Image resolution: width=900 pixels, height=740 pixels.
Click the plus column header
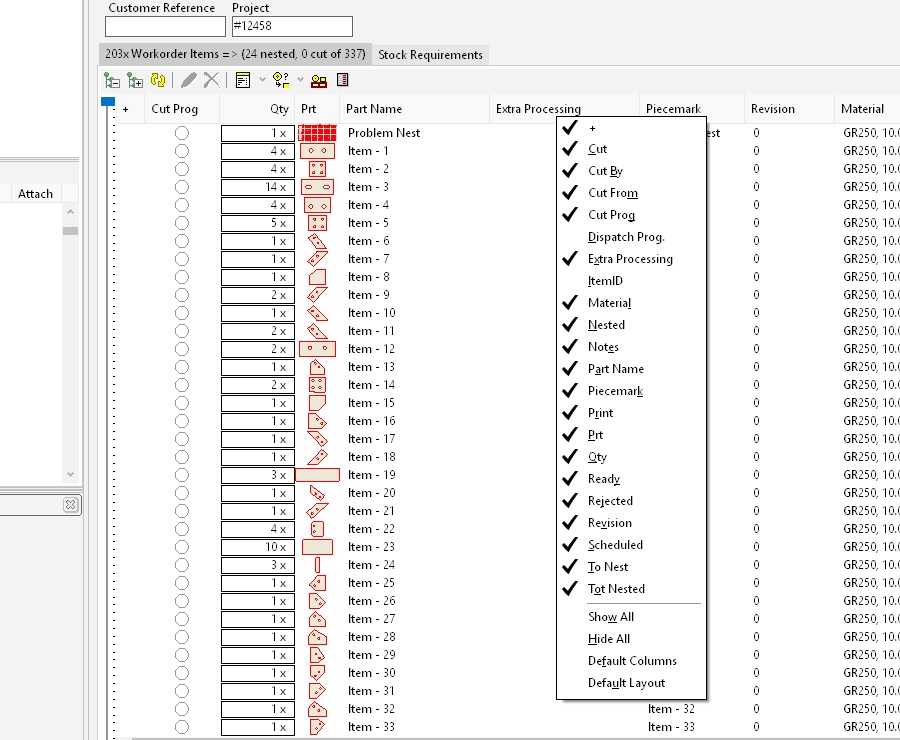click(125, 109)
